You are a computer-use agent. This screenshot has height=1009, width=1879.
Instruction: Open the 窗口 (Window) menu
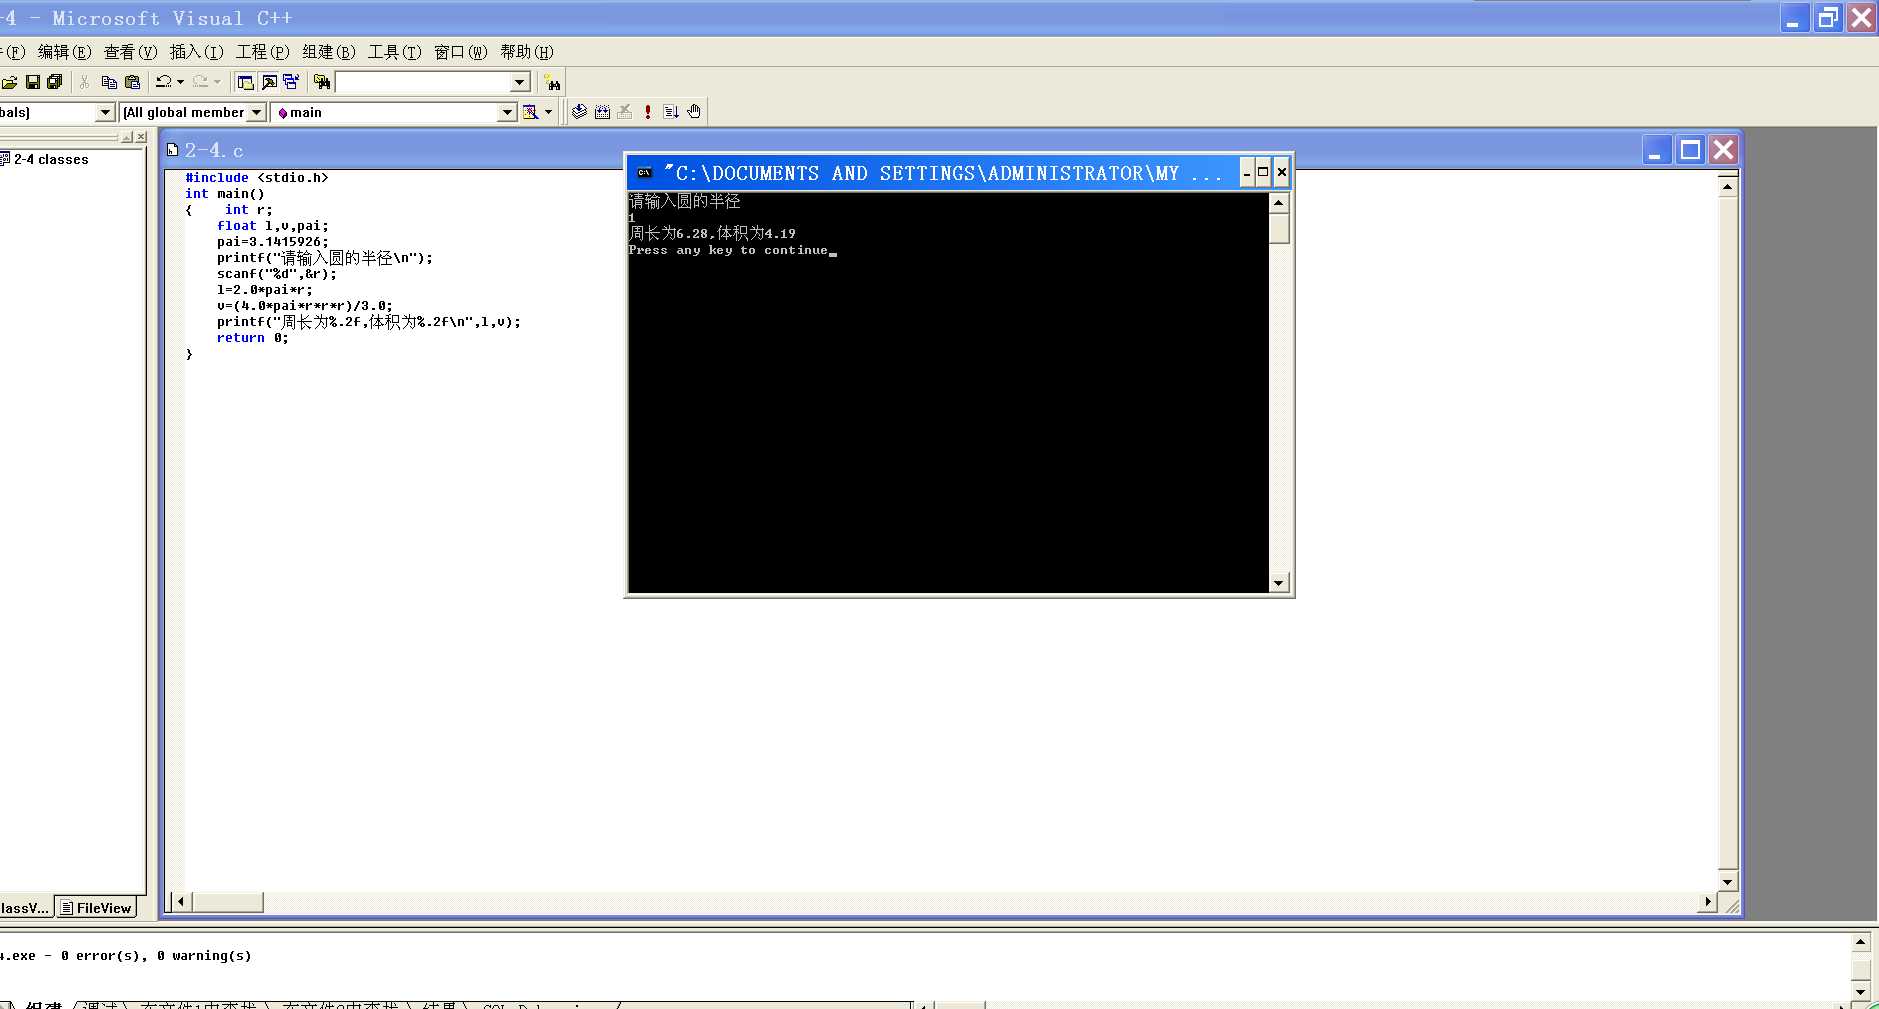(x=460, y=52)
